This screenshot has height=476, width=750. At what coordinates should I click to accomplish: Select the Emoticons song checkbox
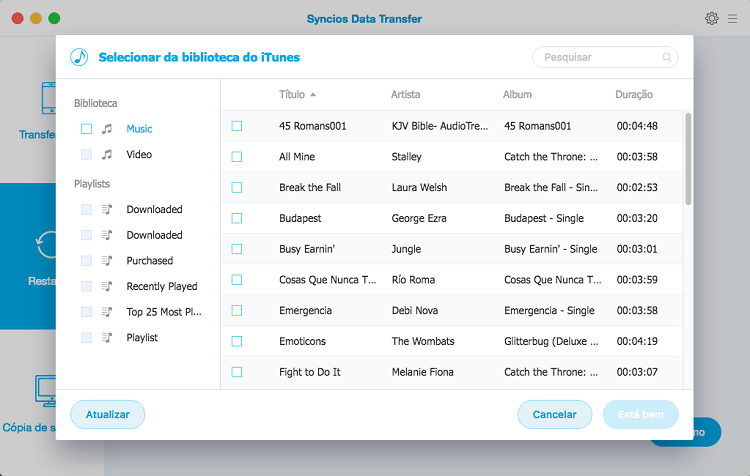tap(237, 341)
